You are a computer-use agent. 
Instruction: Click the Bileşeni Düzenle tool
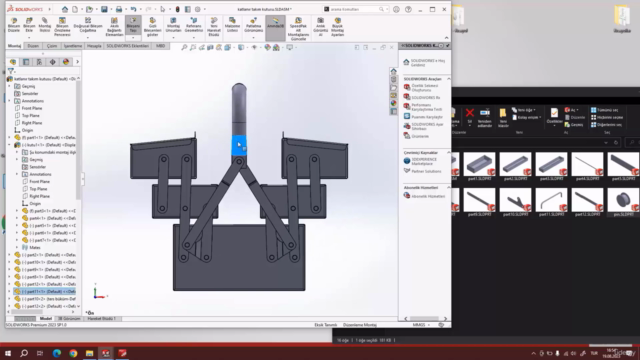(x=14, y=26)
